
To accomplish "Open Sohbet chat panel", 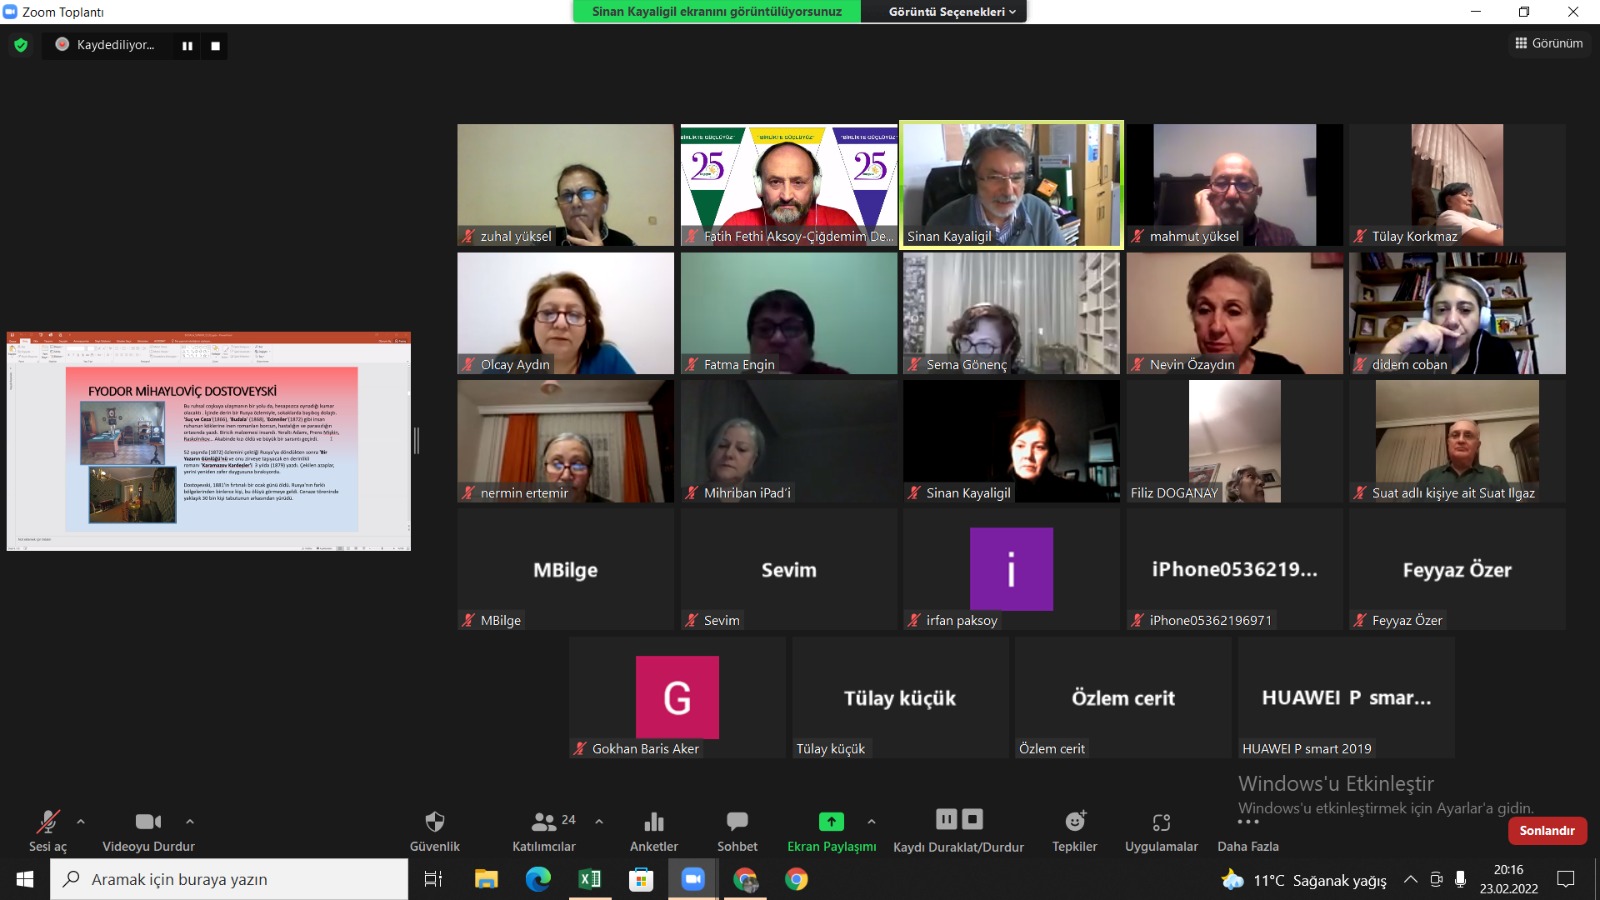I will (x=737, y=831).
